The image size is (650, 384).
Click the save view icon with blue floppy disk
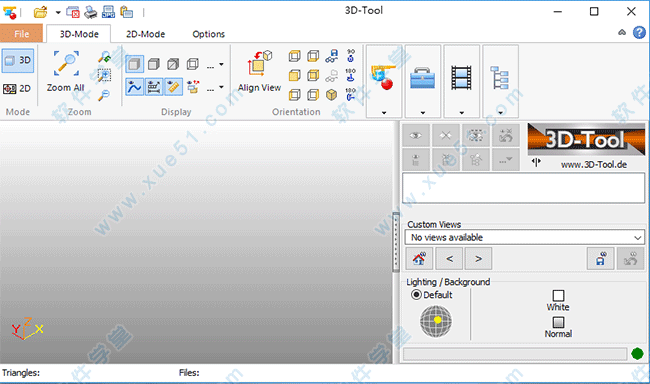point(332,56)
